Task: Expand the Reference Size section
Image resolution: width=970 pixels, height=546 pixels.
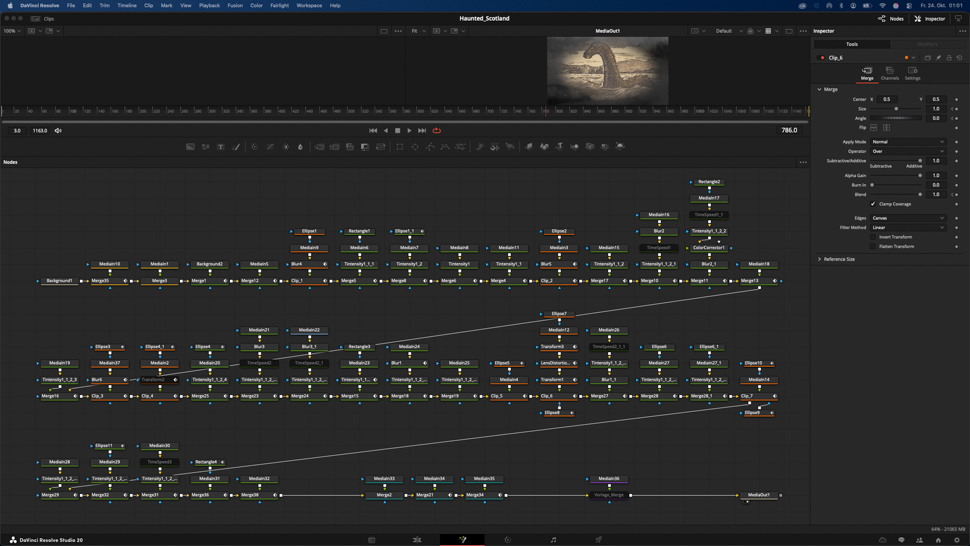Action: (820, 259)
